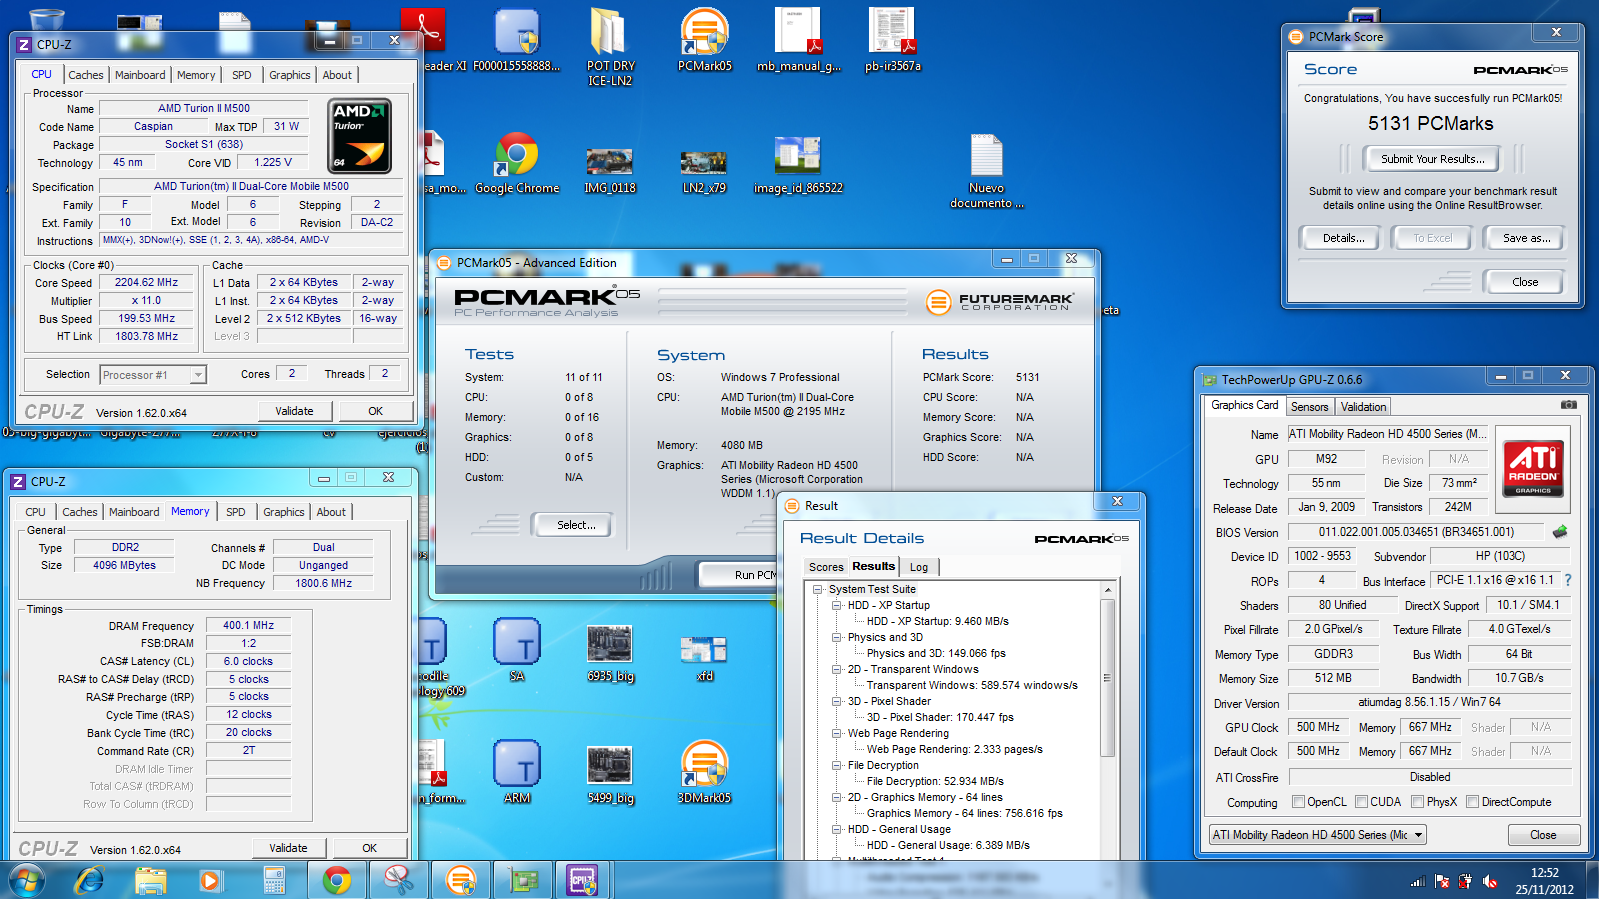The height and width of the screenshot is (899, 1599).
Task: Open the Log tab in Result Details
Action: click(918, 567)
